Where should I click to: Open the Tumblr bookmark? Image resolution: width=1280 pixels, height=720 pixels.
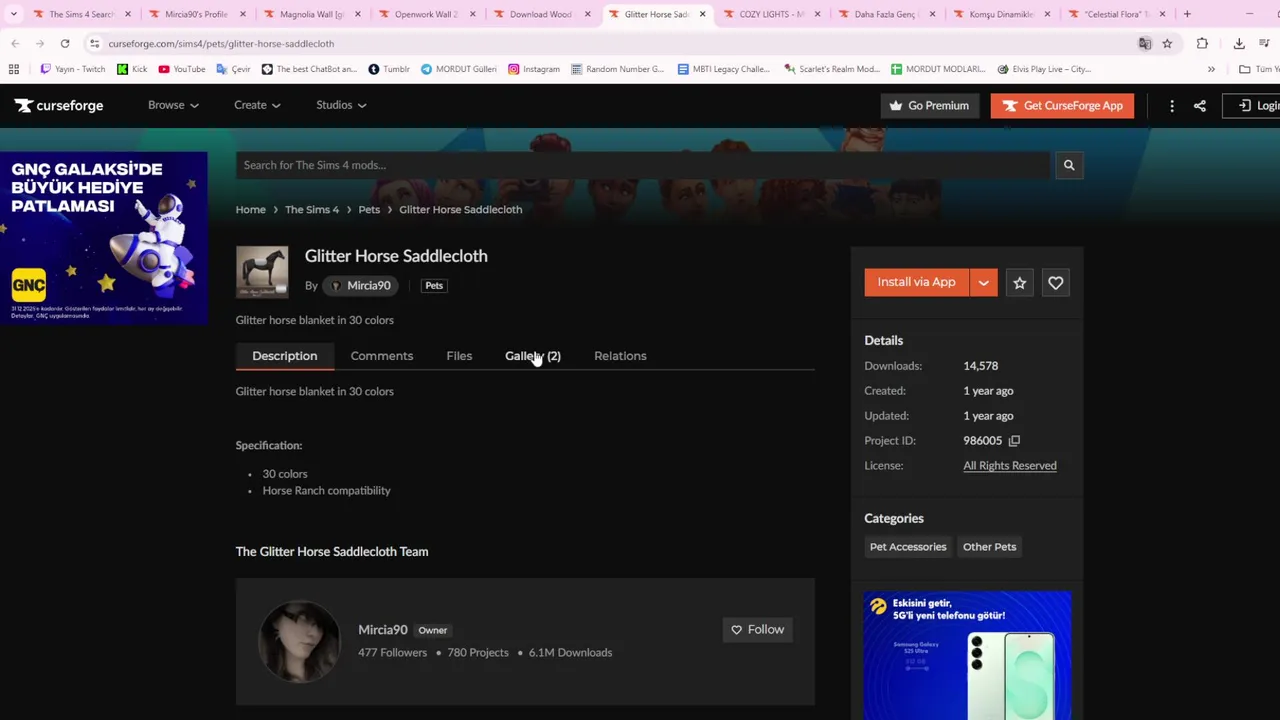[389, 69]
